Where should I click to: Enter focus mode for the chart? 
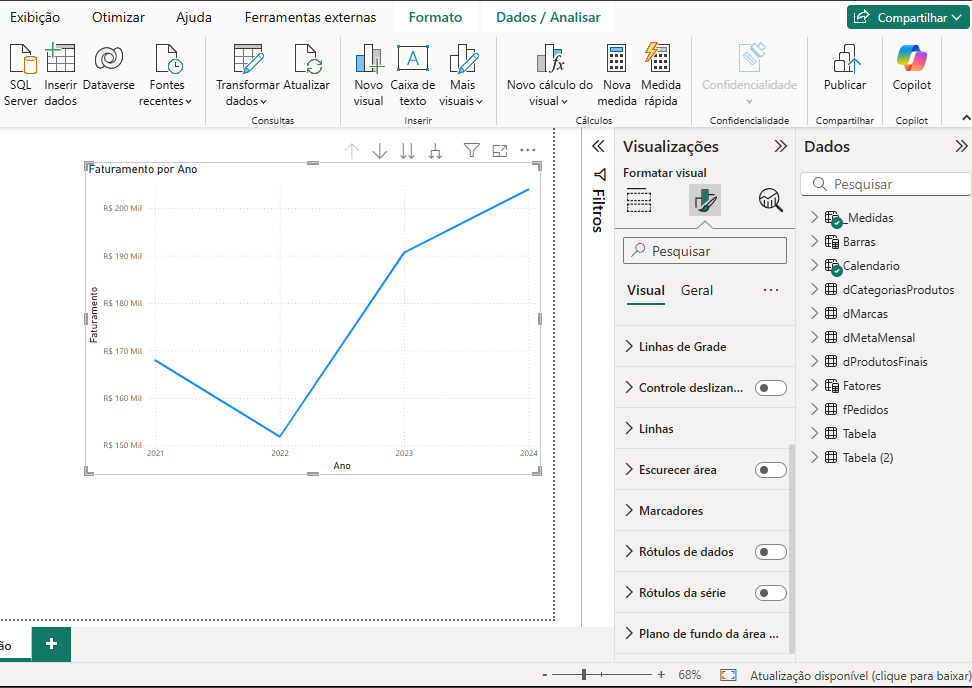coord(500,150)
